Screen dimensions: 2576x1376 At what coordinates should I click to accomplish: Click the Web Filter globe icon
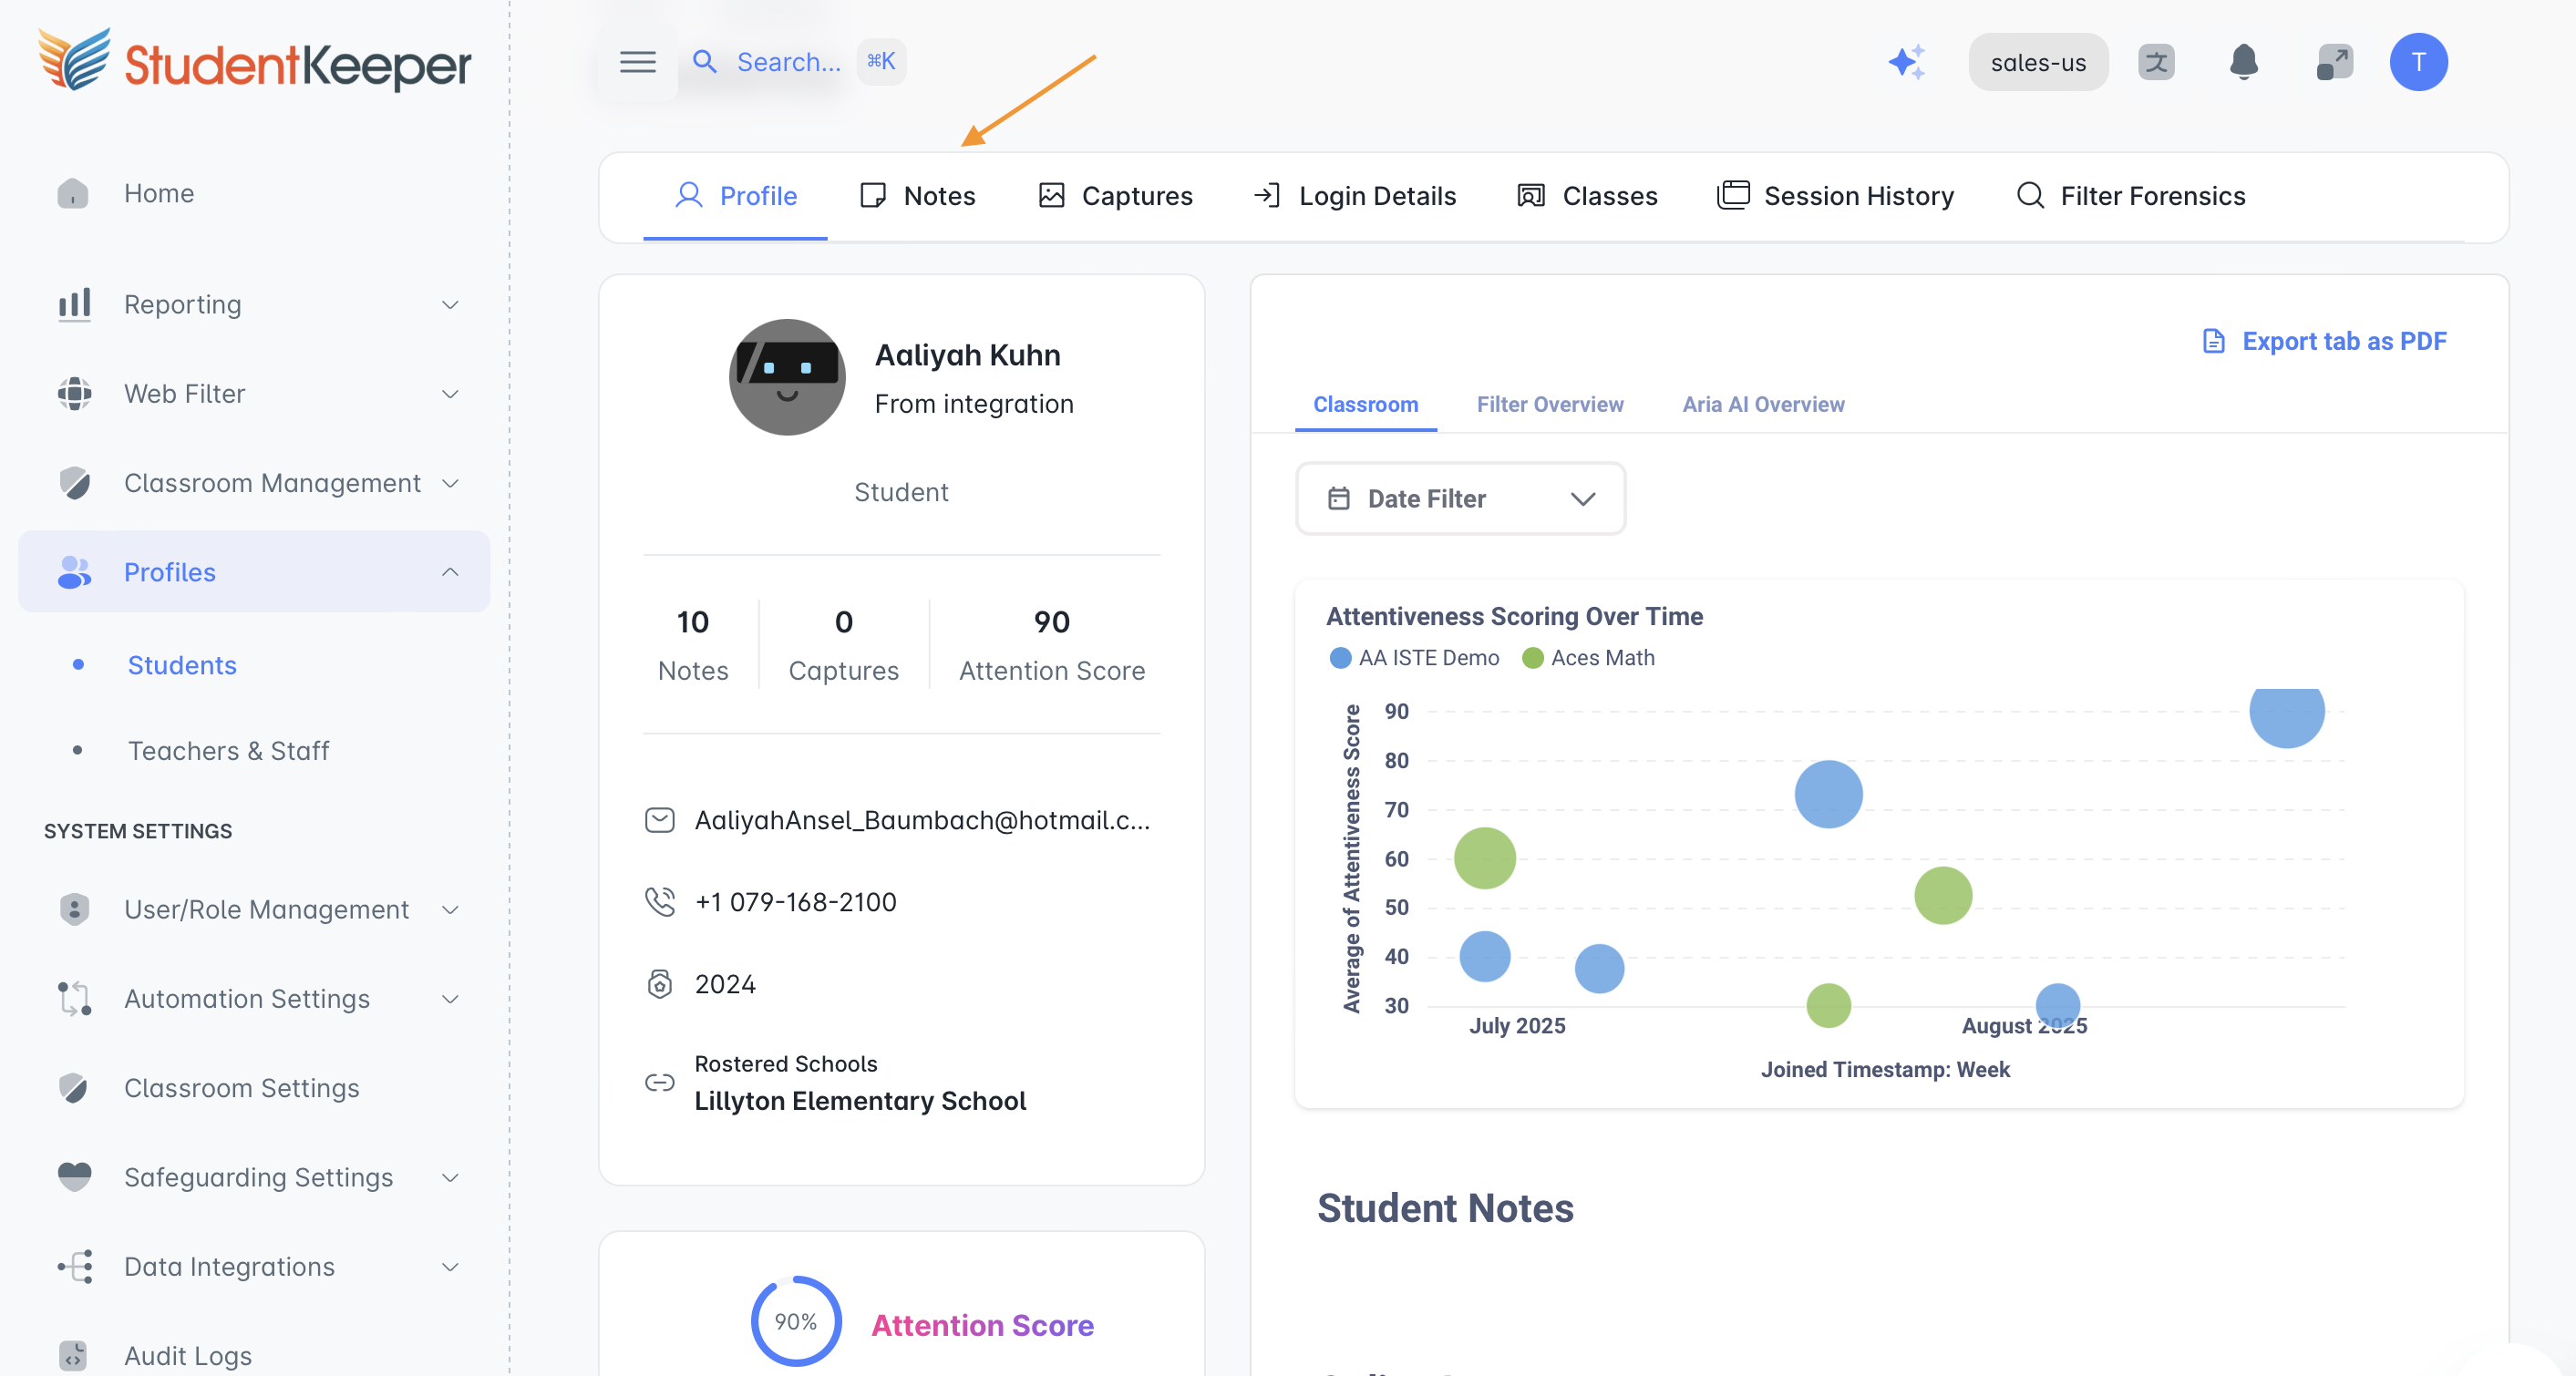(74, 393)
